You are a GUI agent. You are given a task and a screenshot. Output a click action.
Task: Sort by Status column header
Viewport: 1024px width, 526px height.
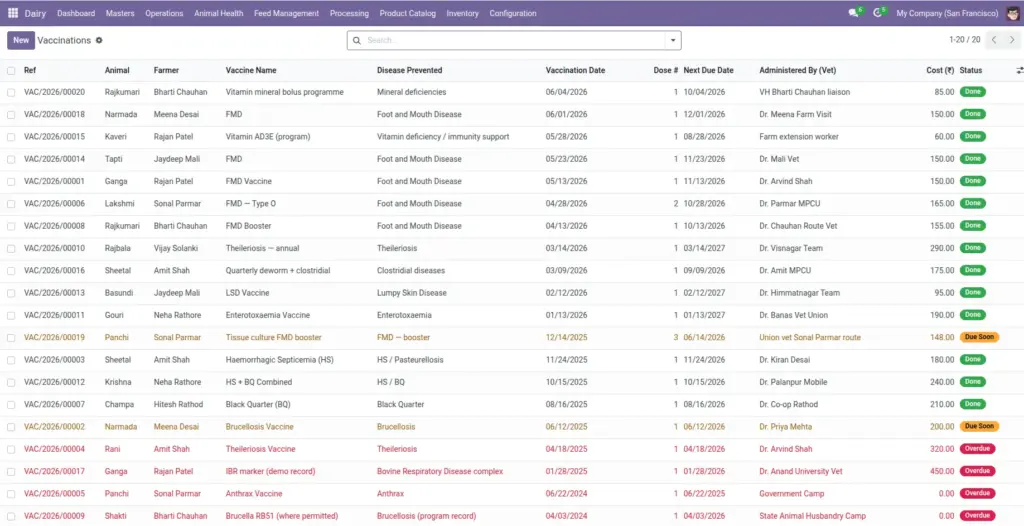970,71
